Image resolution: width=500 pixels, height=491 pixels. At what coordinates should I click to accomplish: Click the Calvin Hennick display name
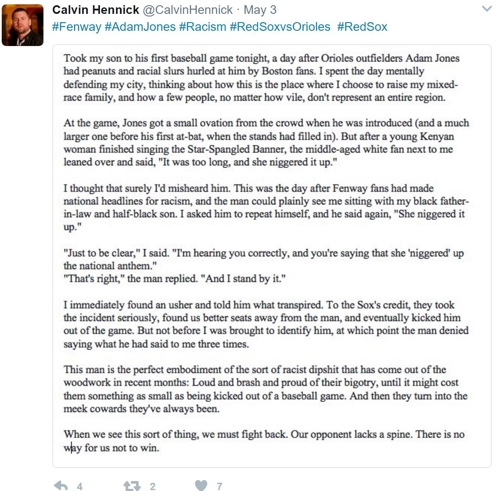point(96,10)
